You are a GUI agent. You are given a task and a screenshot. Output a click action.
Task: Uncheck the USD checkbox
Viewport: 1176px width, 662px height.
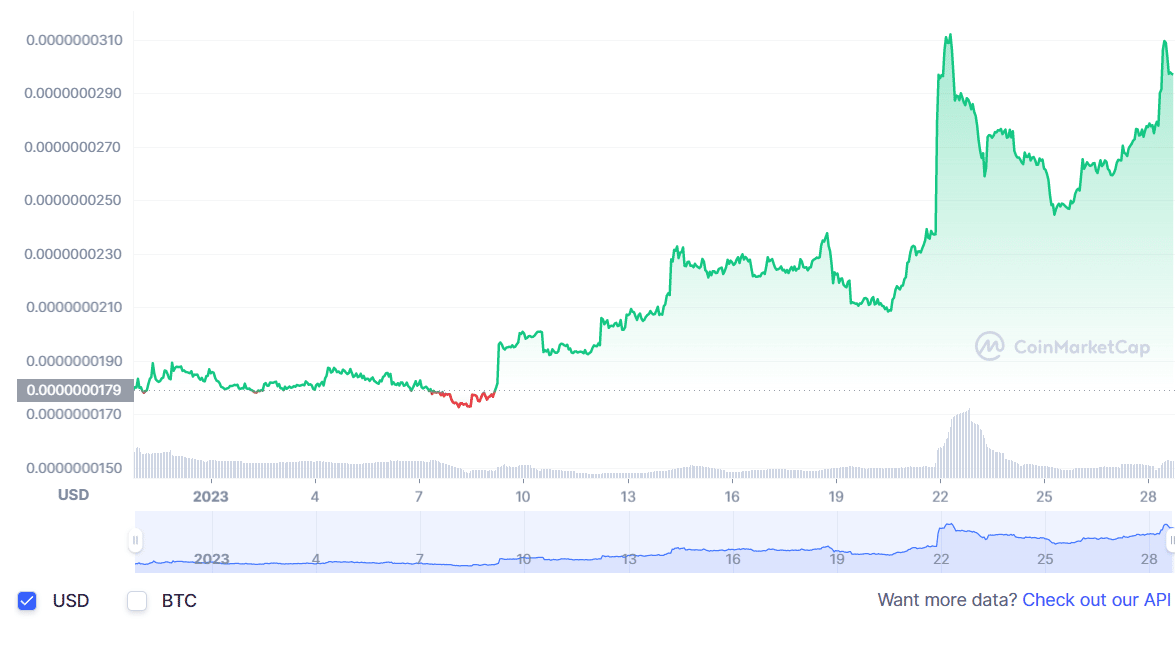coord(28,601)
